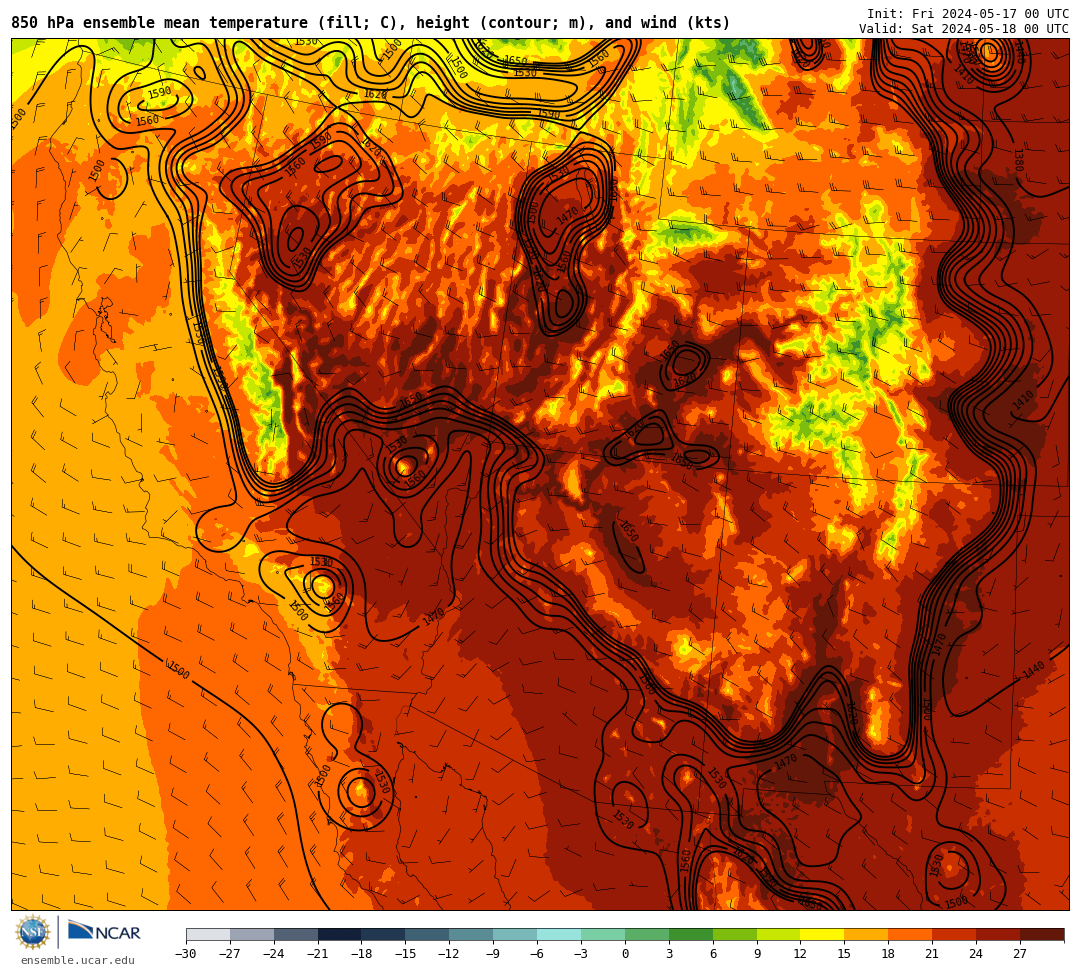Screen dimensions: 1080x973
Task: Click the −30 colorbar tick label
Action: click(186, 954)
